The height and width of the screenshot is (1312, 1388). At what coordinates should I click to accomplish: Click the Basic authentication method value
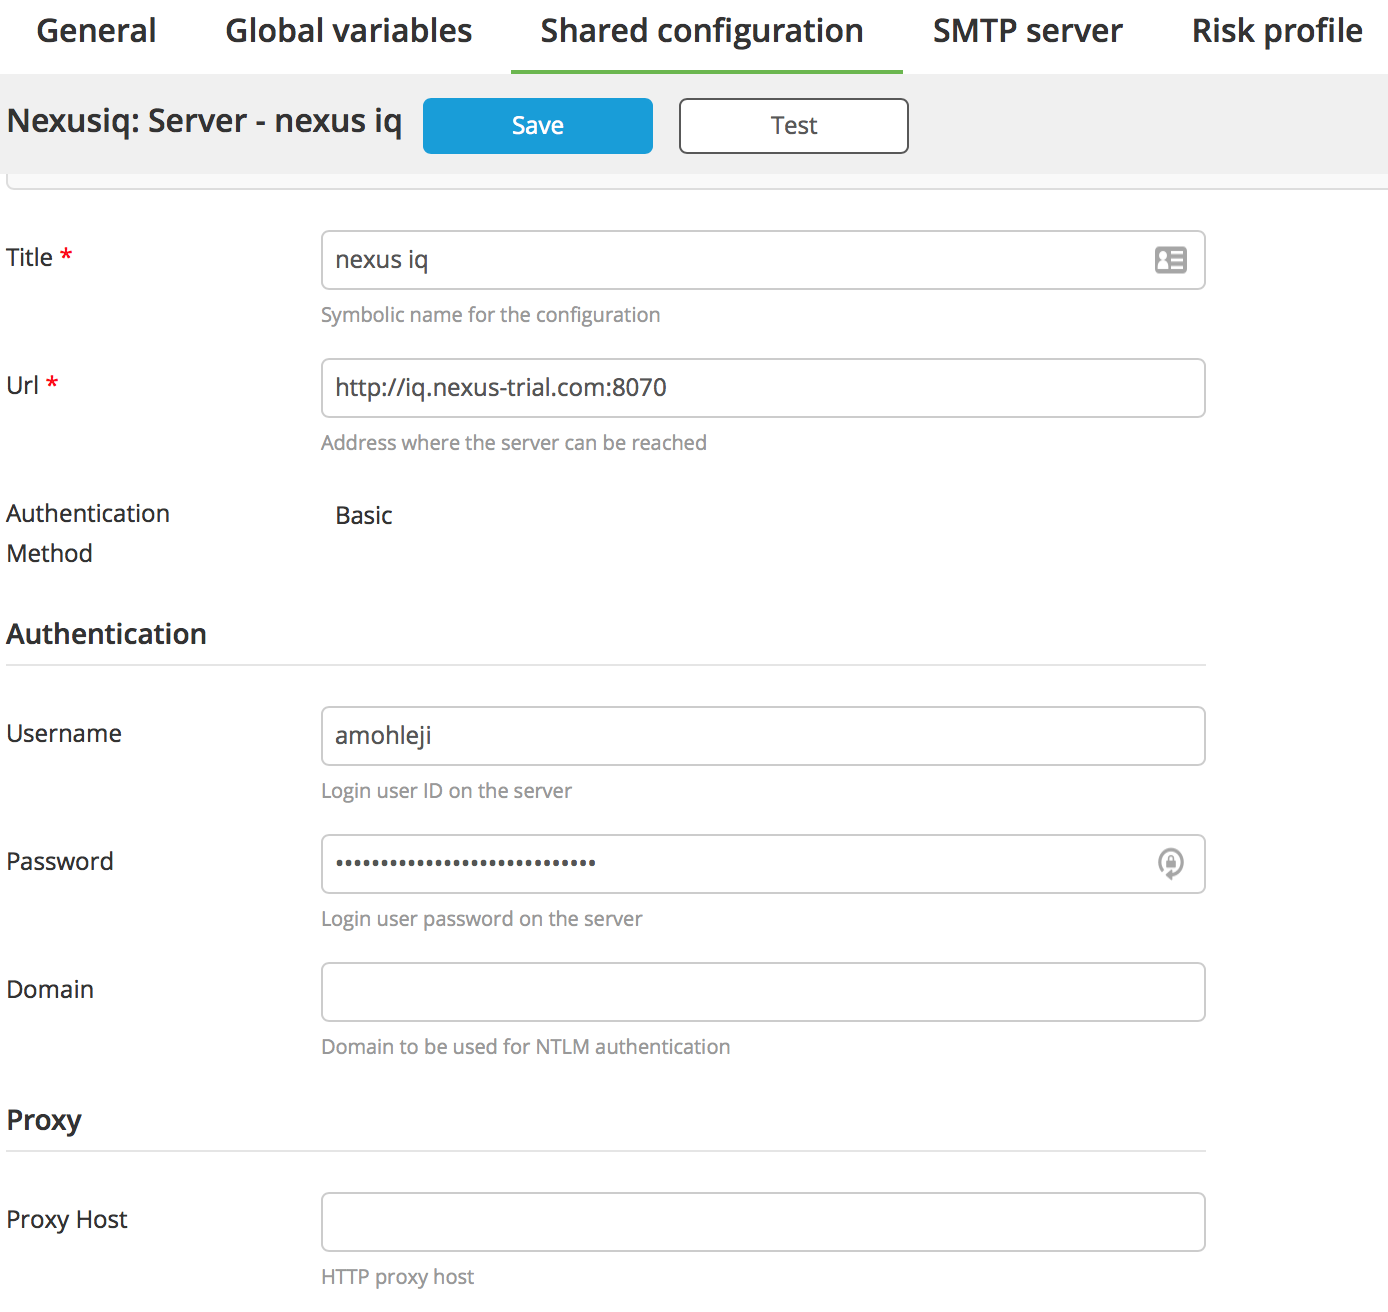pos(364,516)
